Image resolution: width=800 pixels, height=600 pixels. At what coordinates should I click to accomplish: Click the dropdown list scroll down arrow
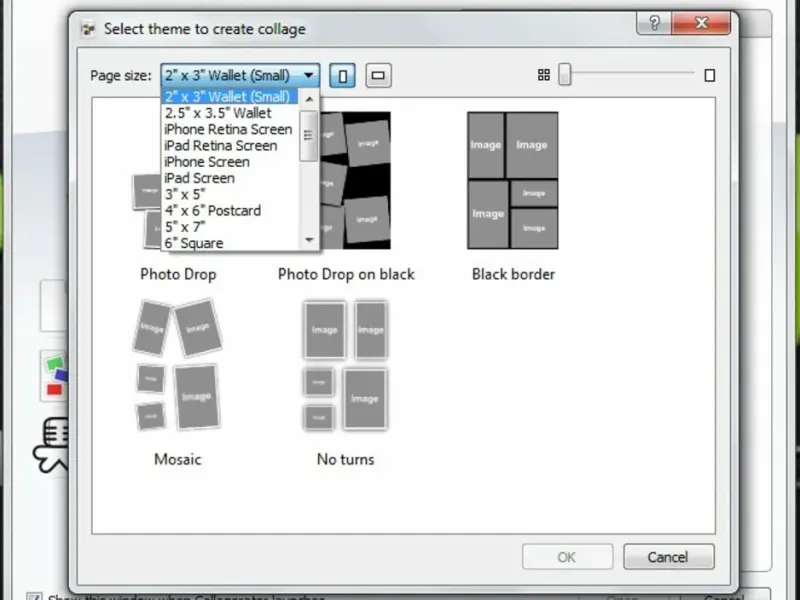(309, 240)
